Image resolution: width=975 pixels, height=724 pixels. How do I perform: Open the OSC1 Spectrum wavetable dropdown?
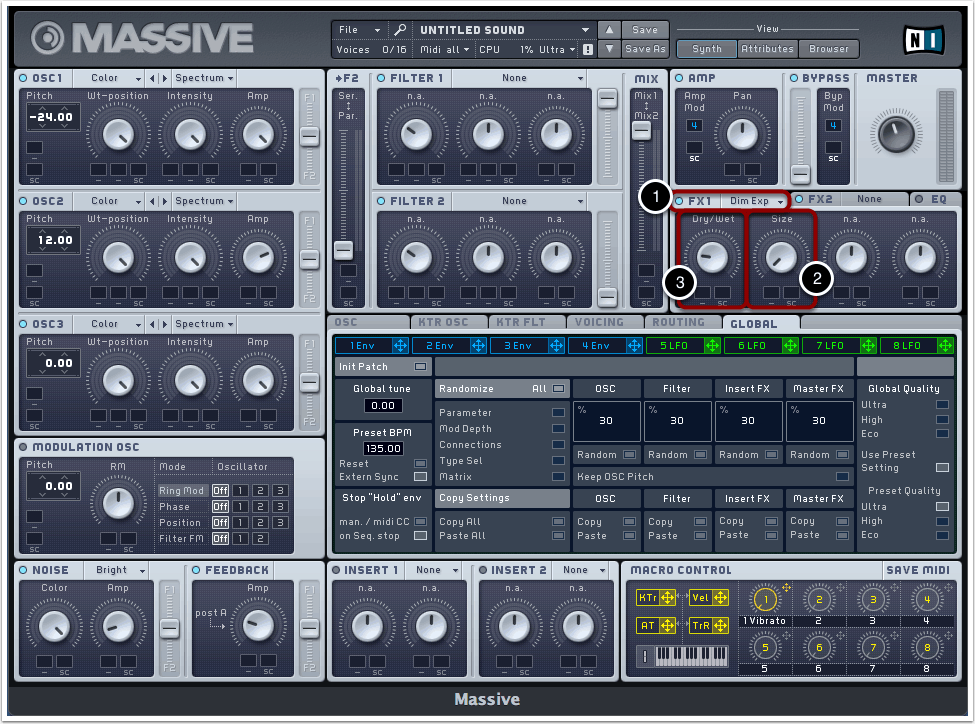tap(204, 78)
